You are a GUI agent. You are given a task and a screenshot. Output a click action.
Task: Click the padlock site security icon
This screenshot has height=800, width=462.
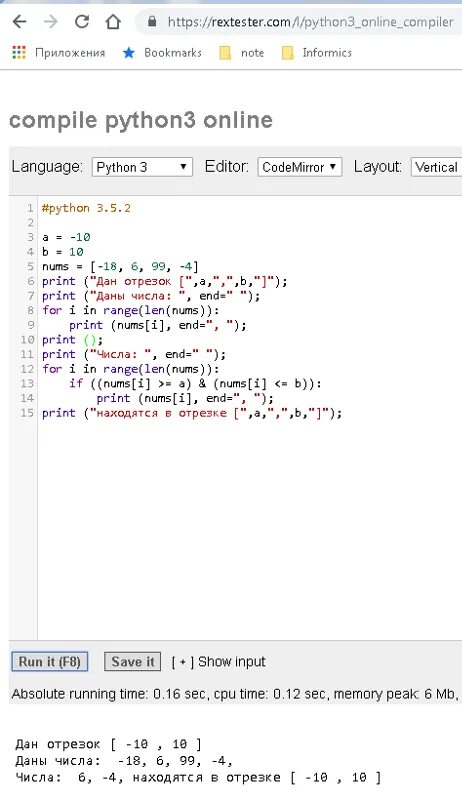tap(151, 22)
